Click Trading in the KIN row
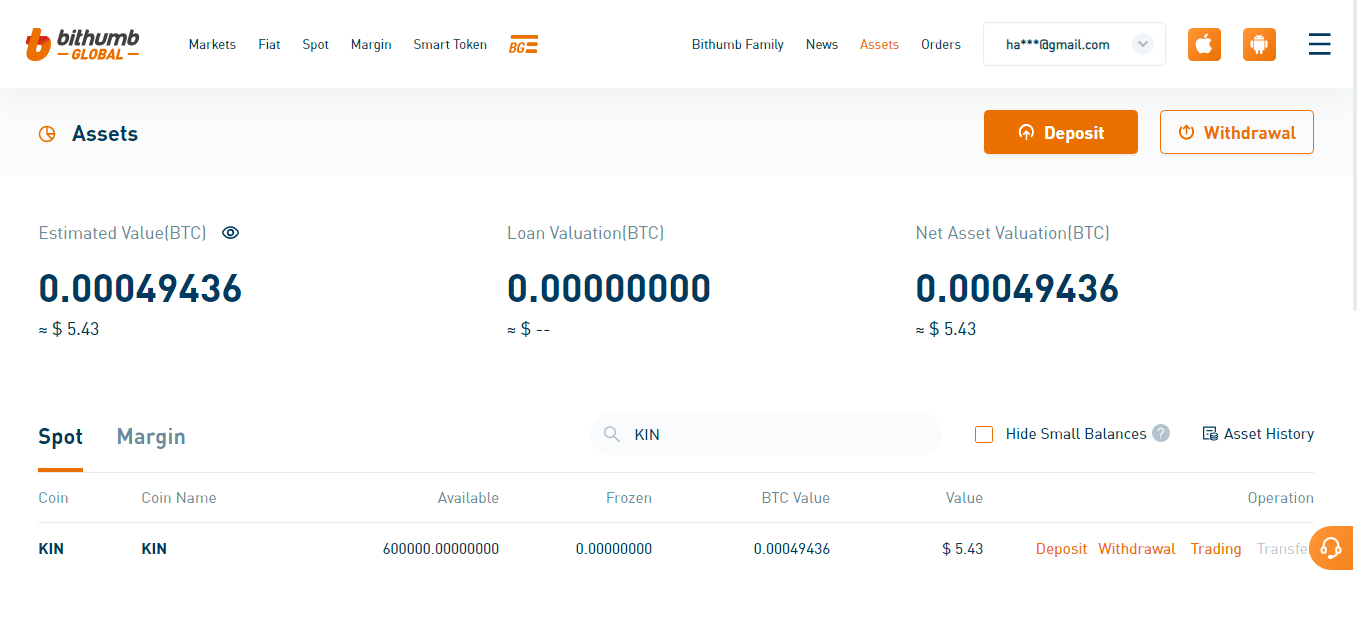 tap(1216, 549)
